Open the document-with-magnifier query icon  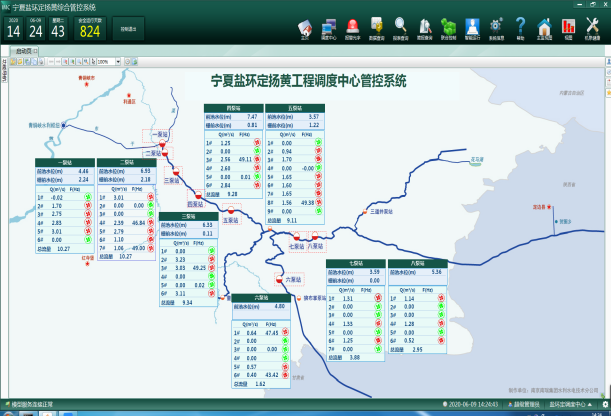[x=425, y=28]
